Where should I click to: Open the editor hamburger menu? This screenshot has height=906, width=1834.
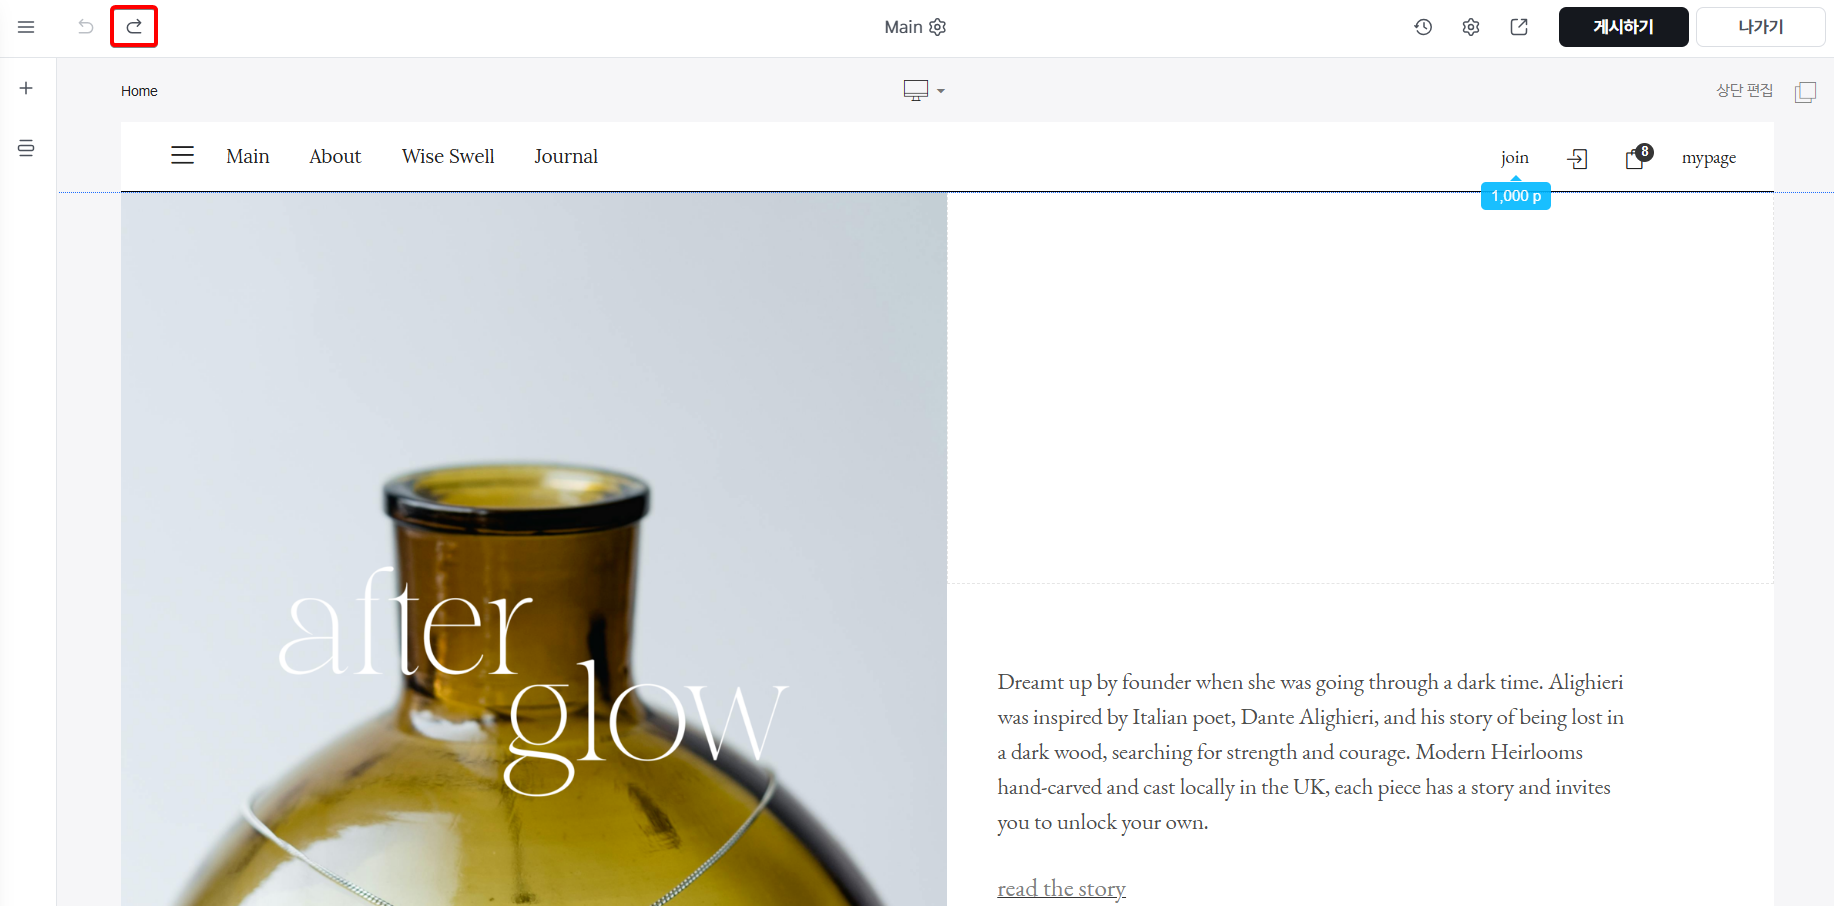pyautogui.click(x=26, y=27)
